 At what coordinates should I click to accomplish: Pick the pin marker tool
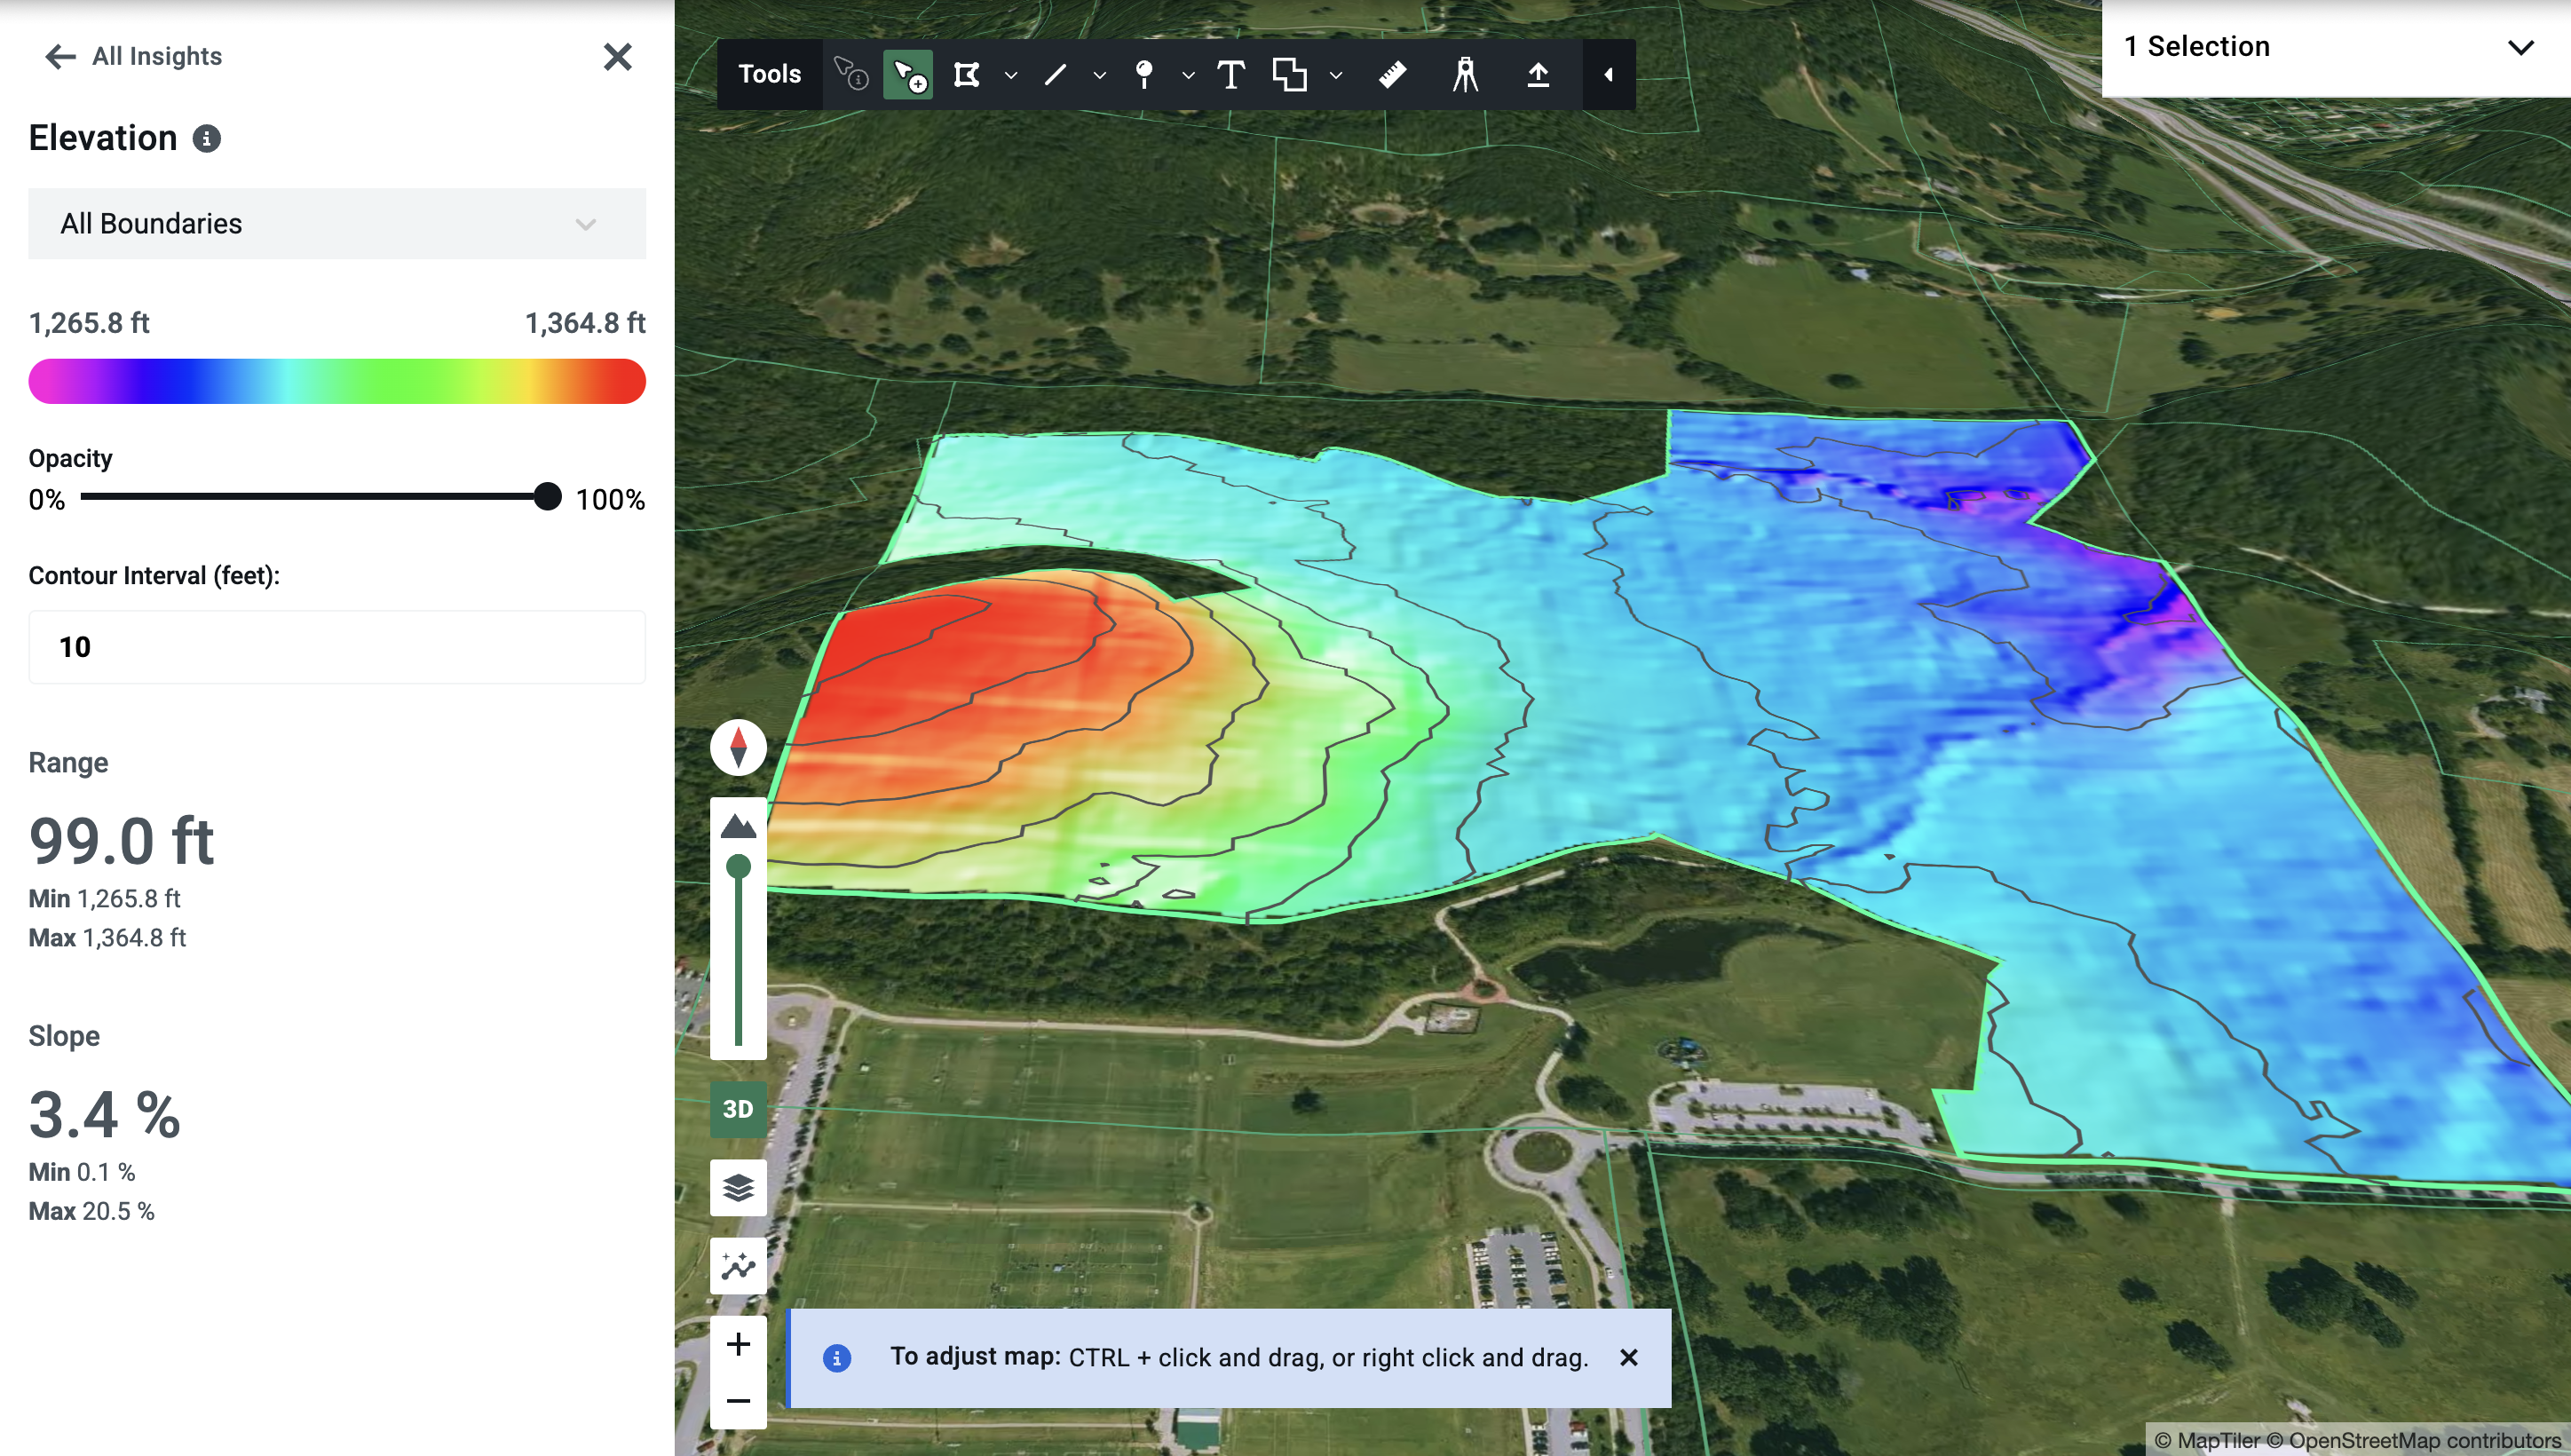(1143, 74)
